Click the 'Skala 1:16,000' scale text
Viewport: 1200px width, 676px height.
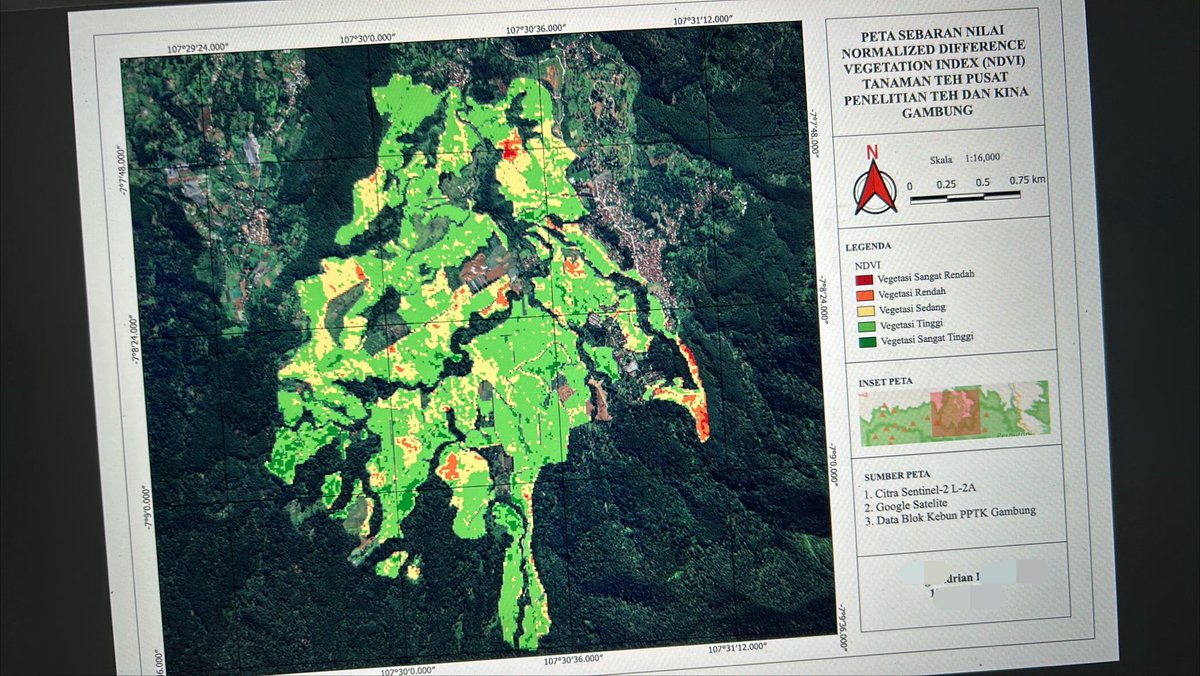click(965, 157)
